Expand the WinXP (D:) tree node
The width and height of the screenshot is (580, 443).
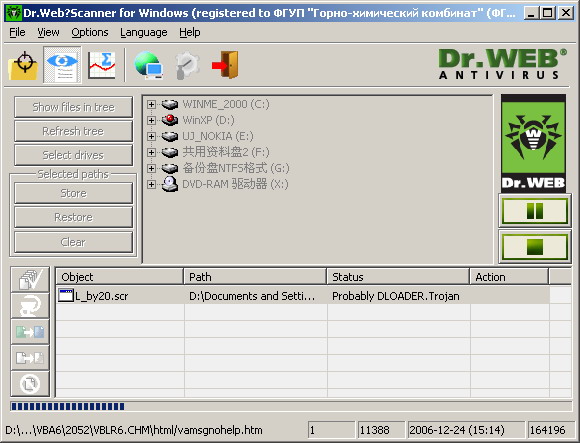[151, 120]
